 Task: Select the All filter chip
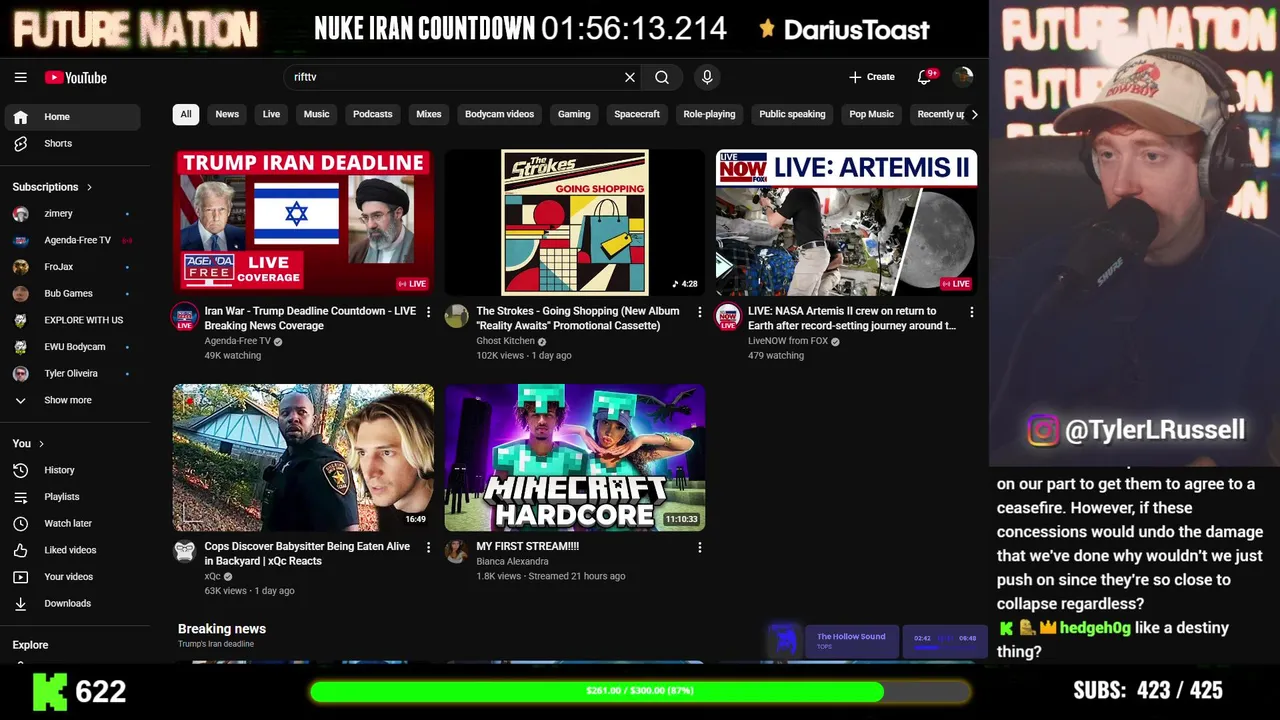point(185,114)
